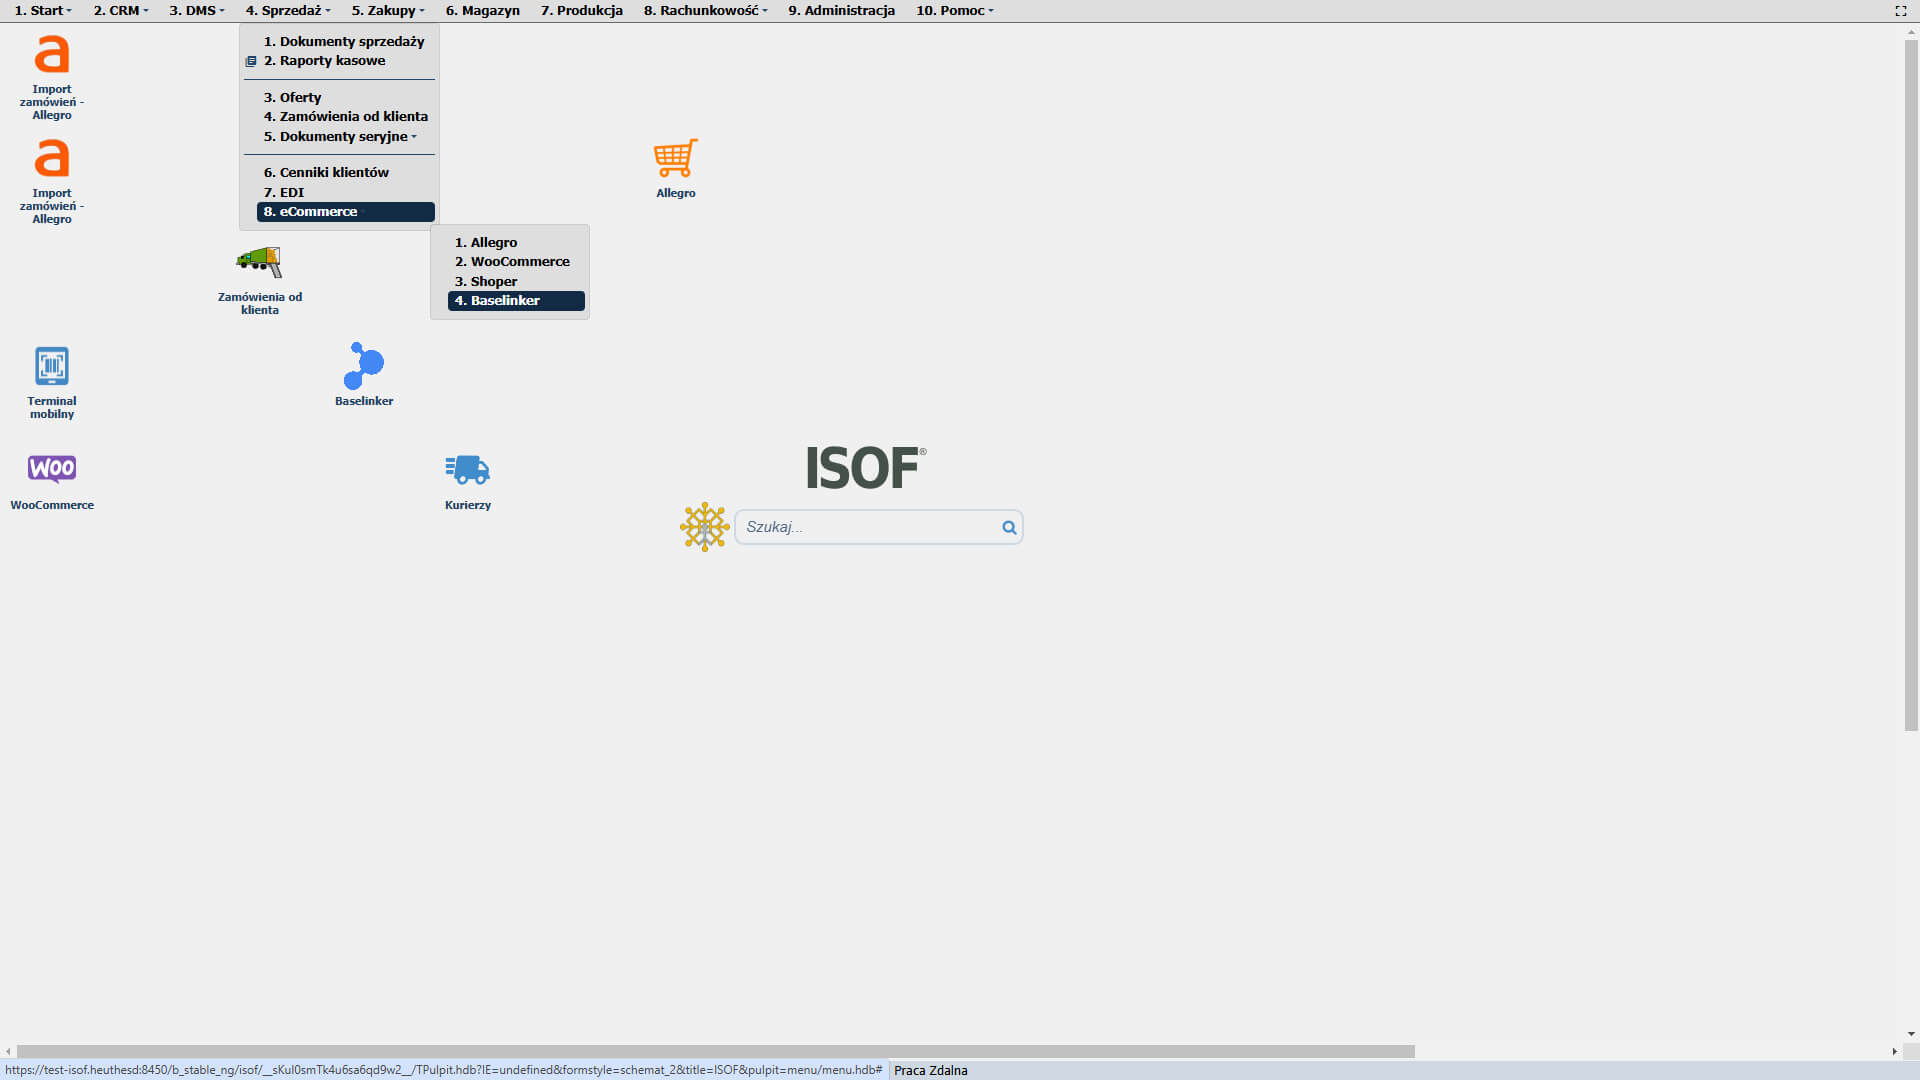The height and width of the screenshot is (1080, 1920).
Task: Click the left arrow of horizontal scrollbar
Action: [x=9, y=1052]
